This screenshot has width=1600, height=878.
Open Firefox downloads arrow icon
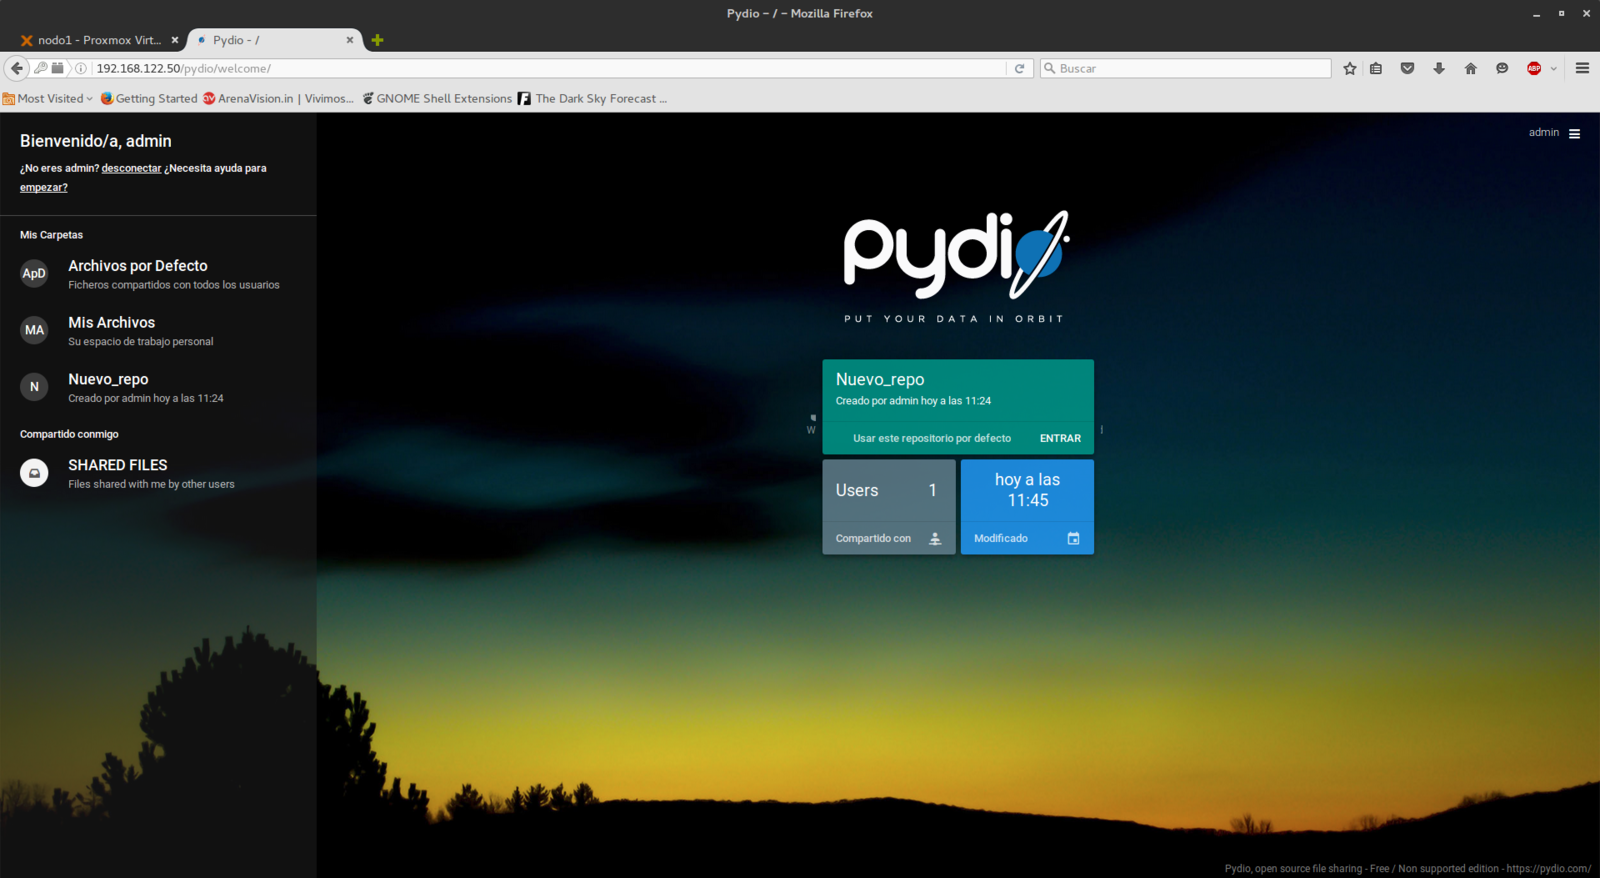(1439, 68)
